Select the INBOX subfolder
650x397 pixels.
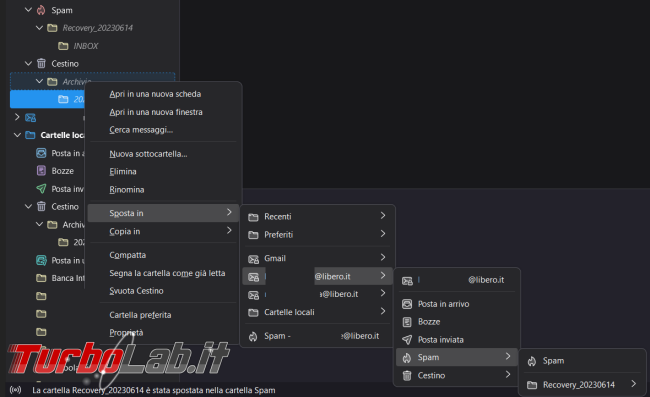[x=85, y=46]
